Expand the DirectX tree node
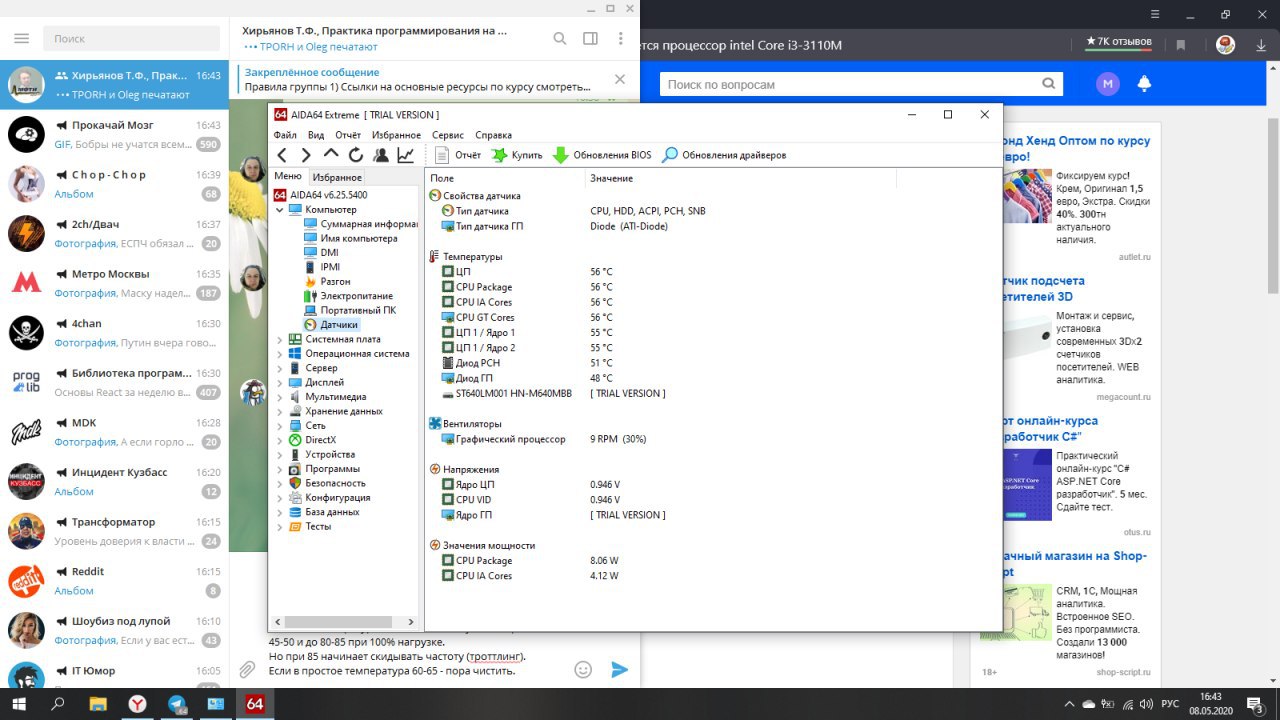 (280, 440)
